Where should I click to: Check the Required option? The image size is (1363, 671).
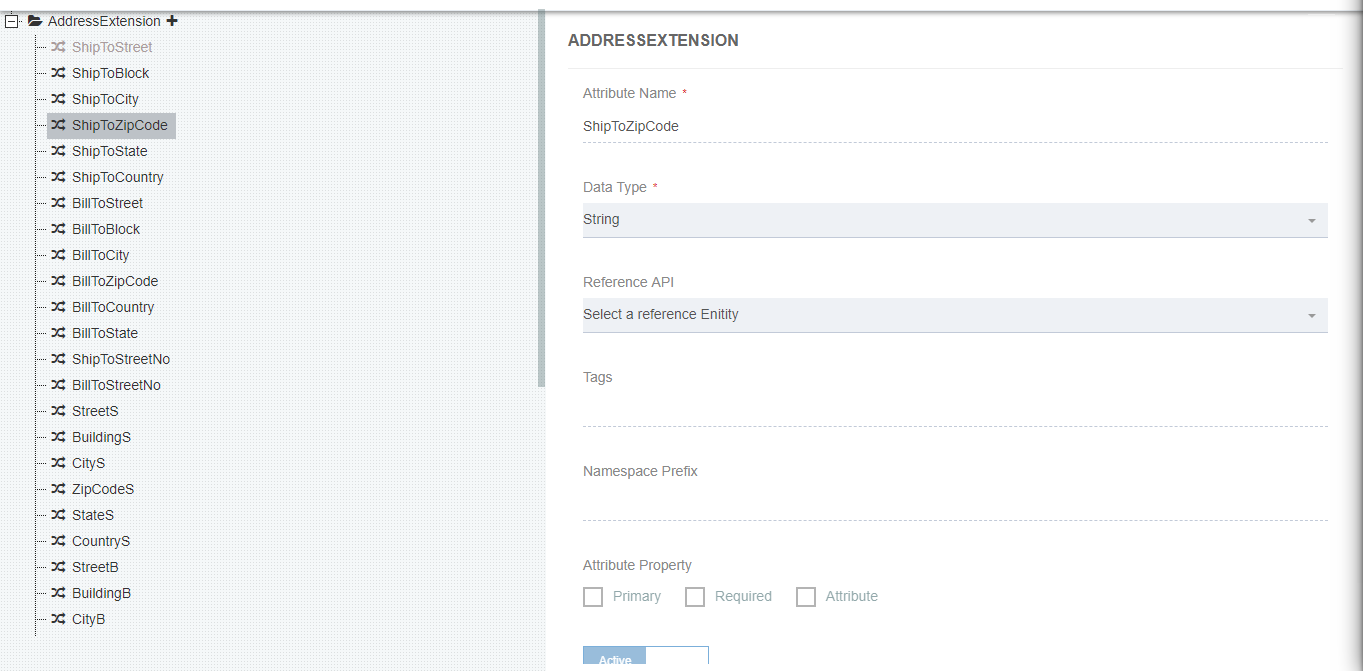[695, 596]
